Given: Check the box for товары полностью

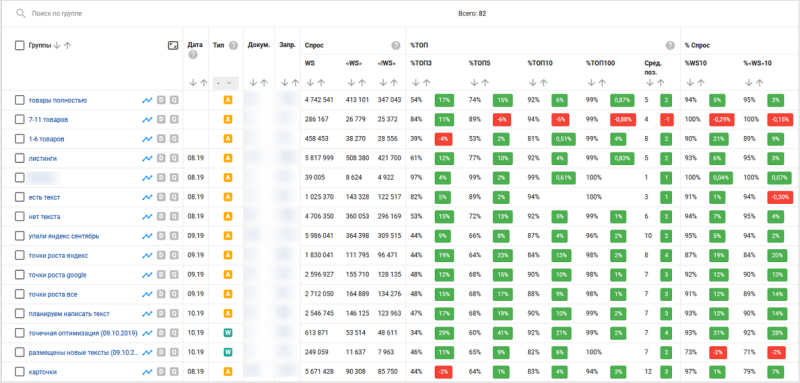Looking at the screenshot, I should (19, 100).
